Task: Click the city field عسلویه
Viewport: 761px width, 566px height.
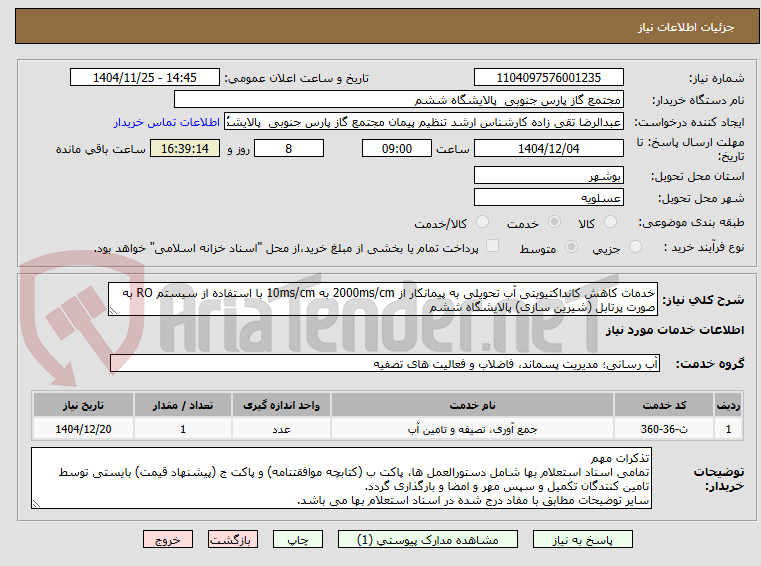Action: [x=548, y=198]
